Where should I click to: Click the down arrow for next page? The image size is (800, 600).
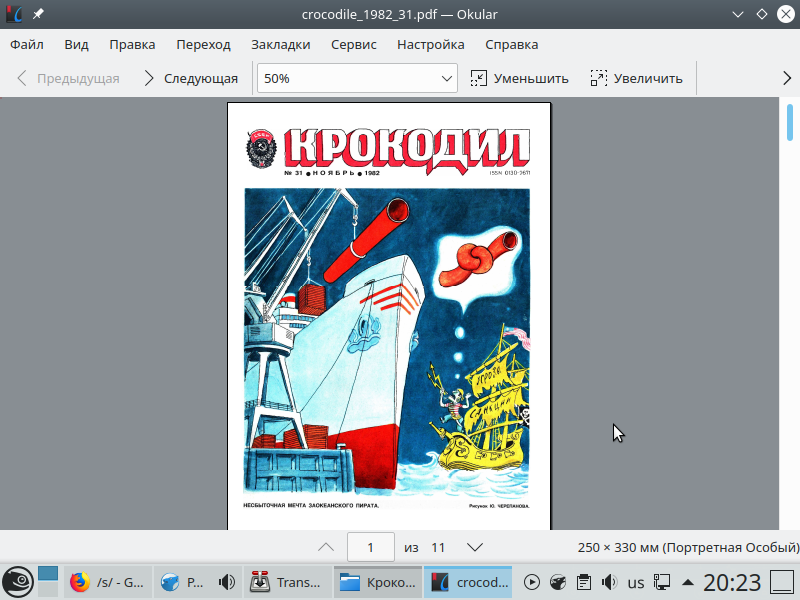point(474,547)
